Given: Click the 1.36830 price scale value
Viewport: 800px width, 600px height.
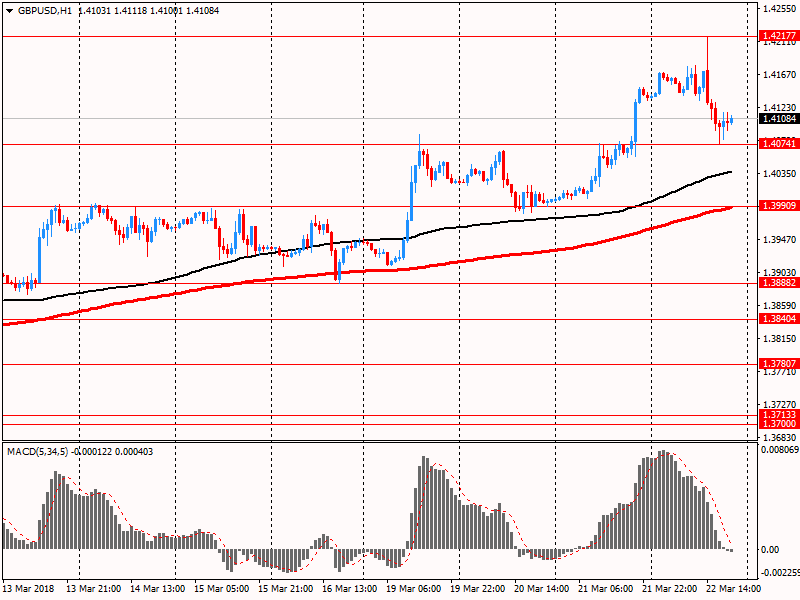Looking at the screenshot, I should 779,438.
